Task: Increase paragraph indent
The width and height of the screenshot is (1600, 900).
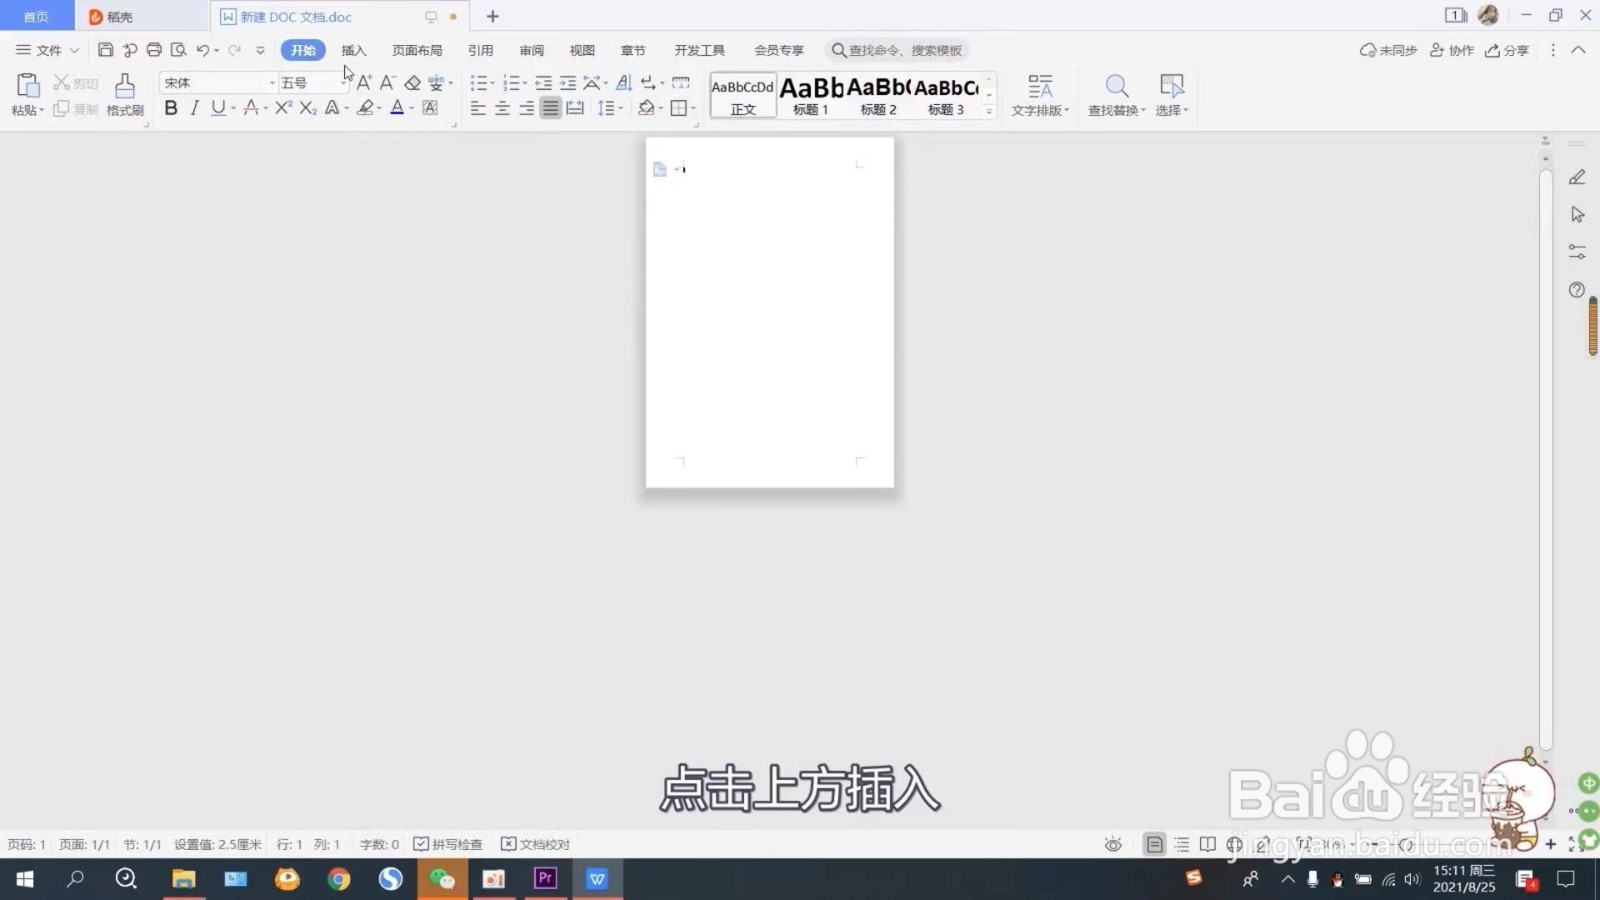Action: [568, 83]
